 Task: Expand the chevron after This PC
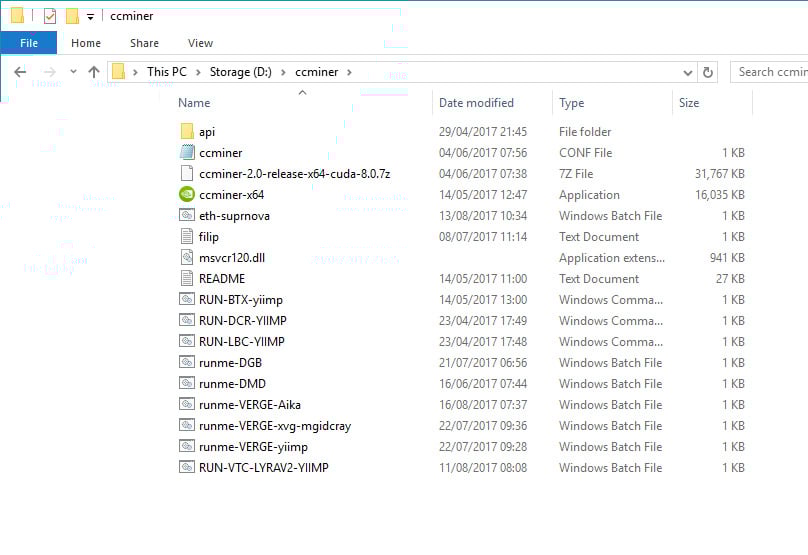point(198,72)
